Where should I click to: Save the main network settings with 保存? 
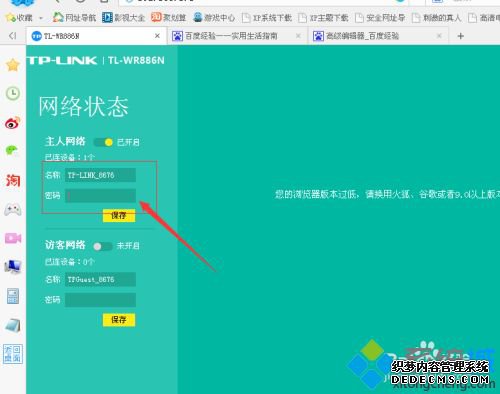(x=119, y=216)
